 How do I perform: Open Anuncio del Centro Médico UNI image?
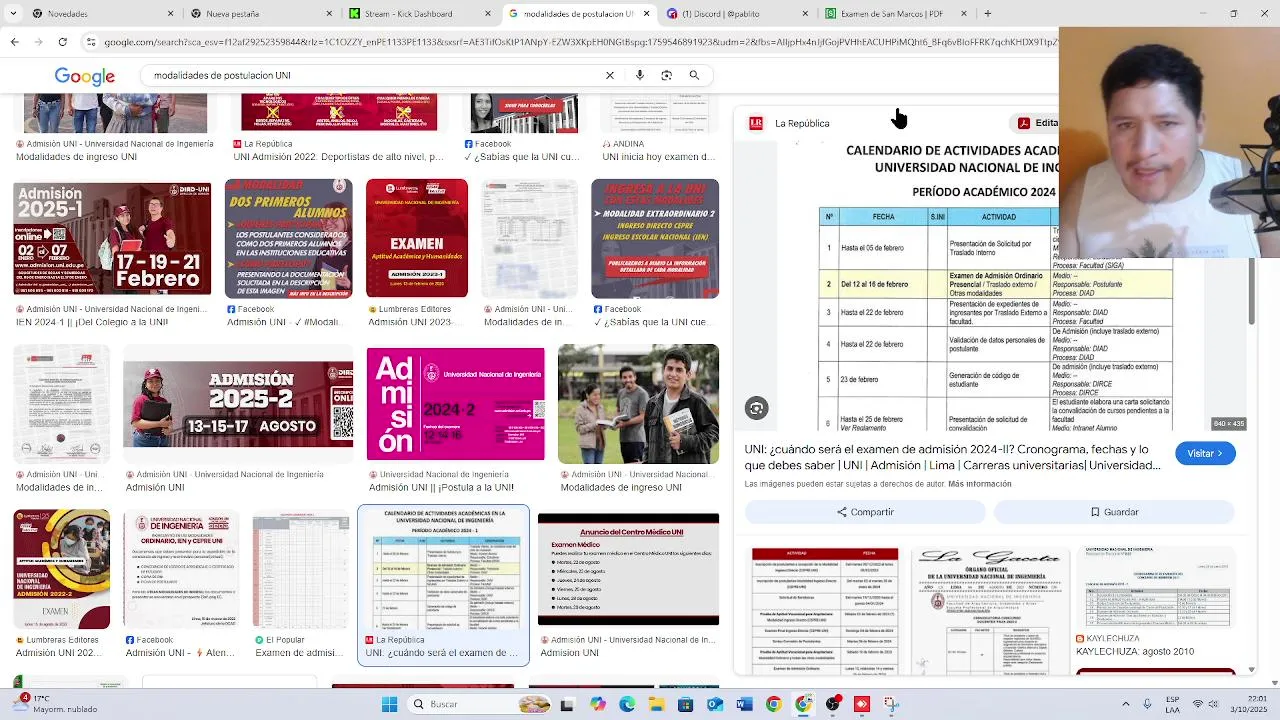[628, 569]
